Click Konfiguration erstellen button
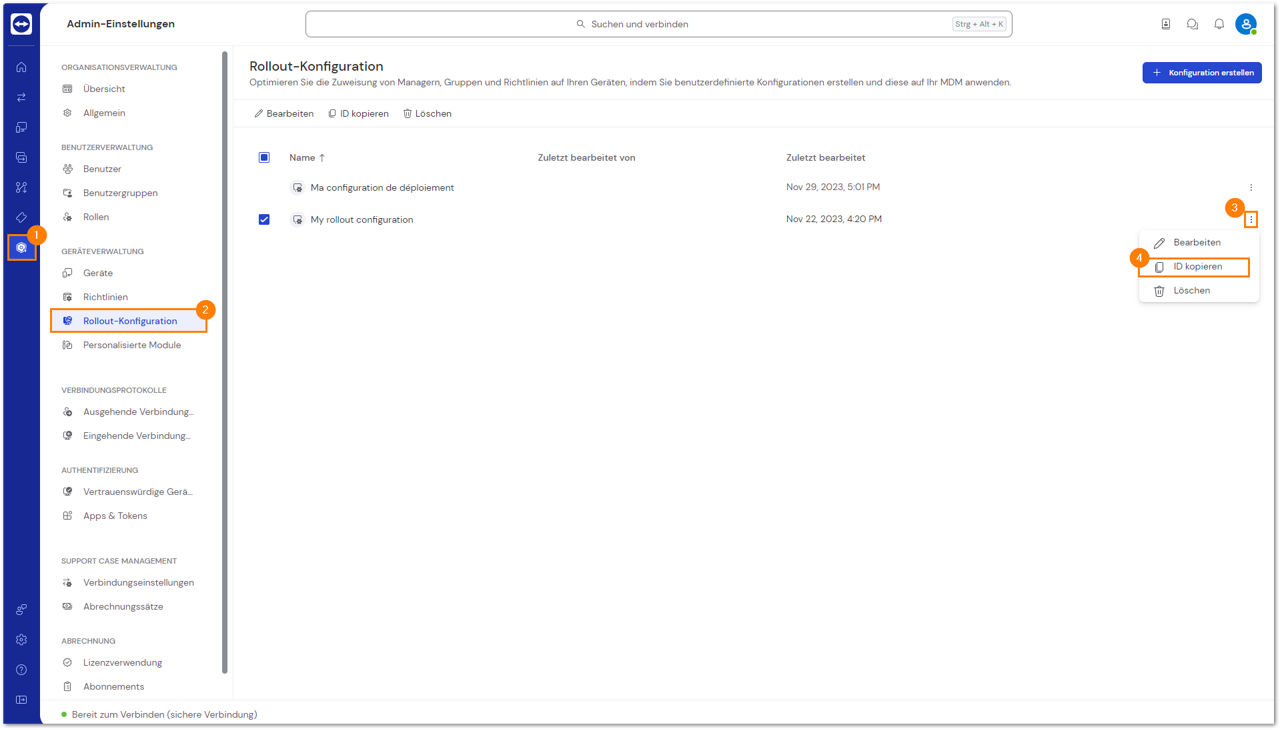Image resolution: width=1280 pixels, height=730 pixels. (x=1202, y=73)
